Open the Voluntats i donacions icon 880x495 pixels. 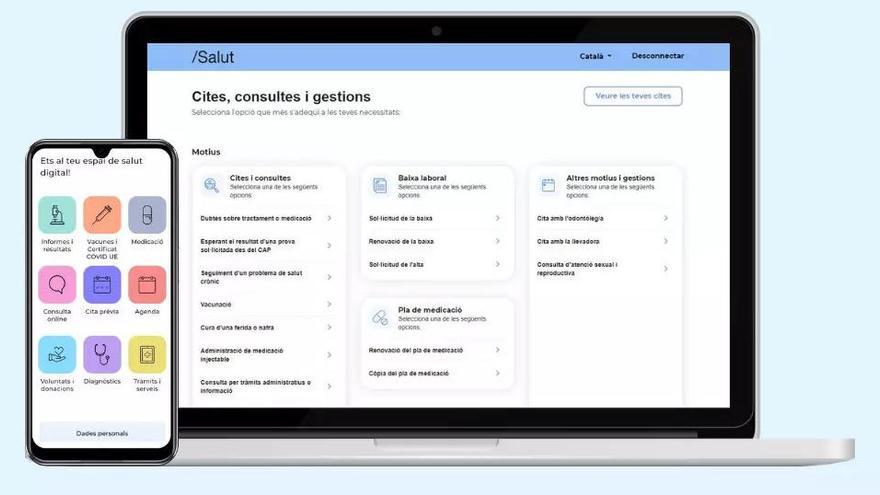pos(57,354)
